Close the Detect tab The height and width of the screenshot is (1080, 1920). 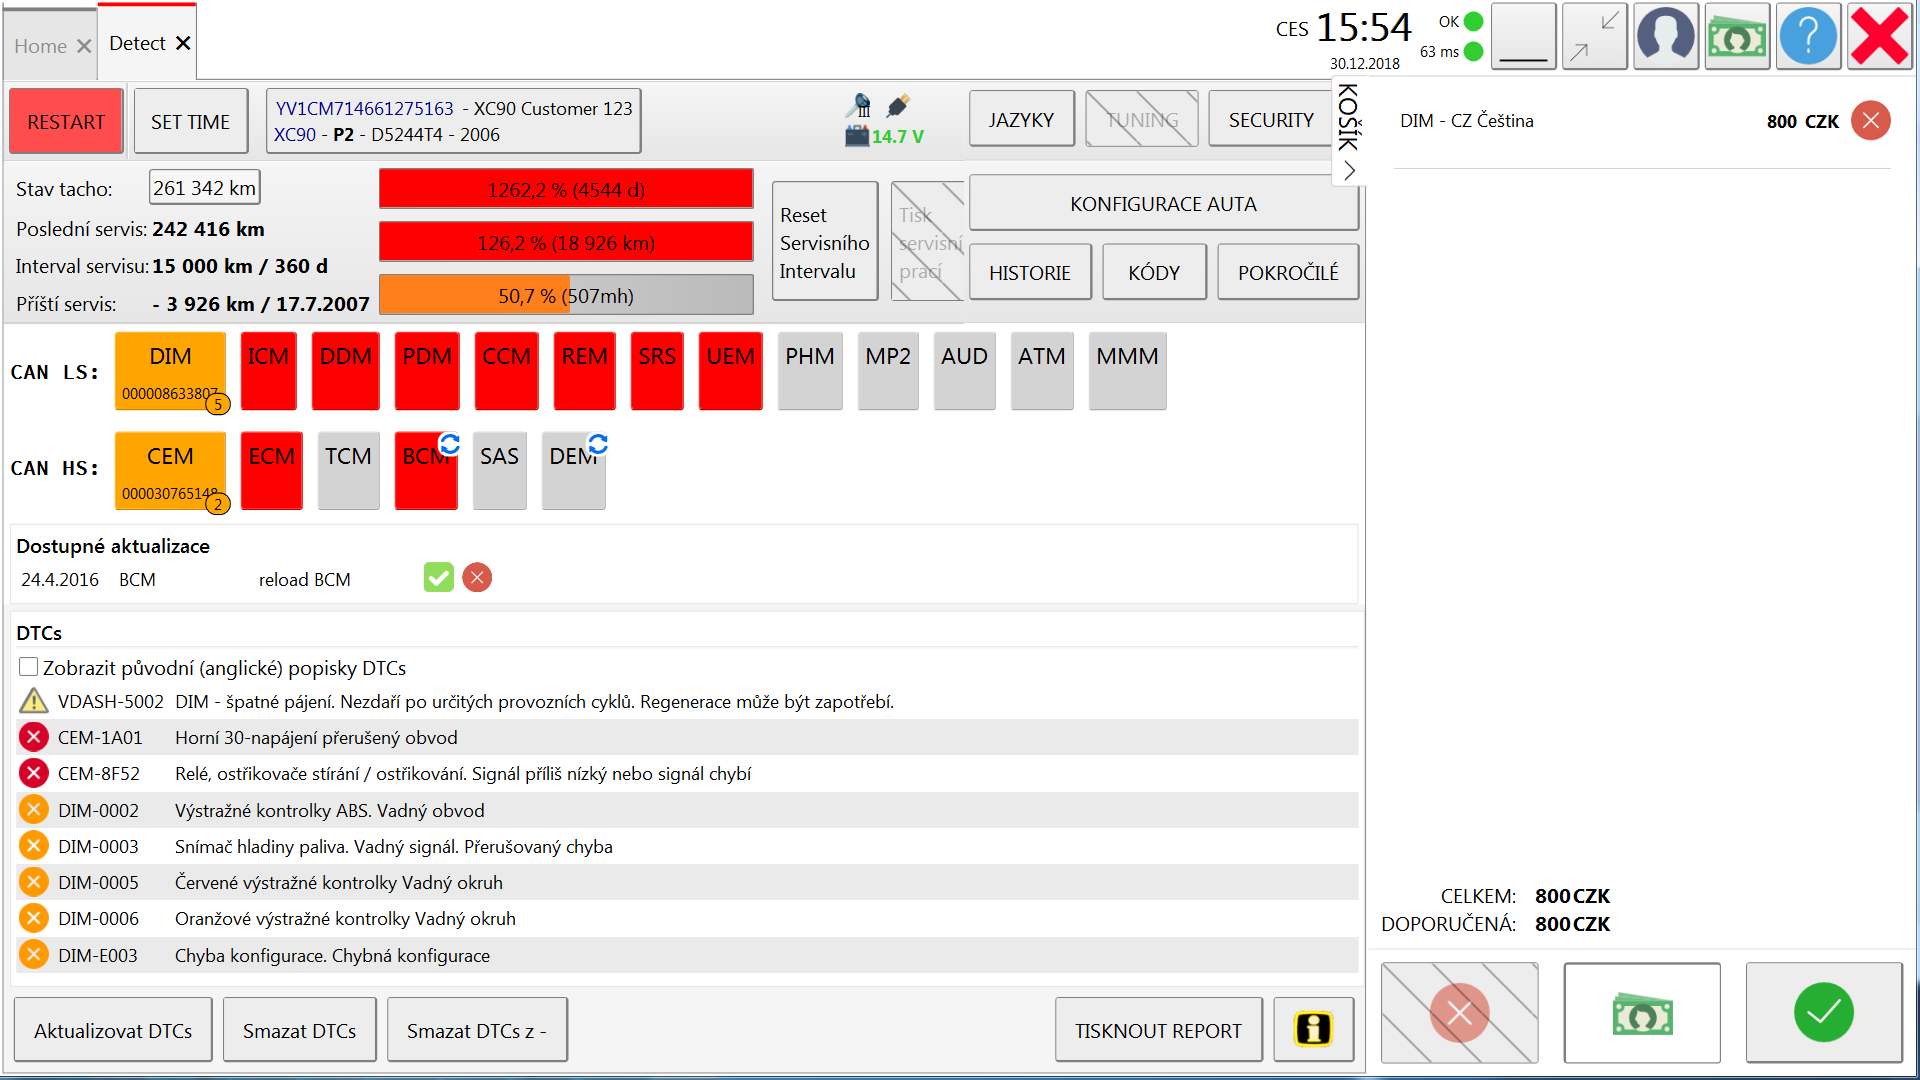tap(183, 43)
